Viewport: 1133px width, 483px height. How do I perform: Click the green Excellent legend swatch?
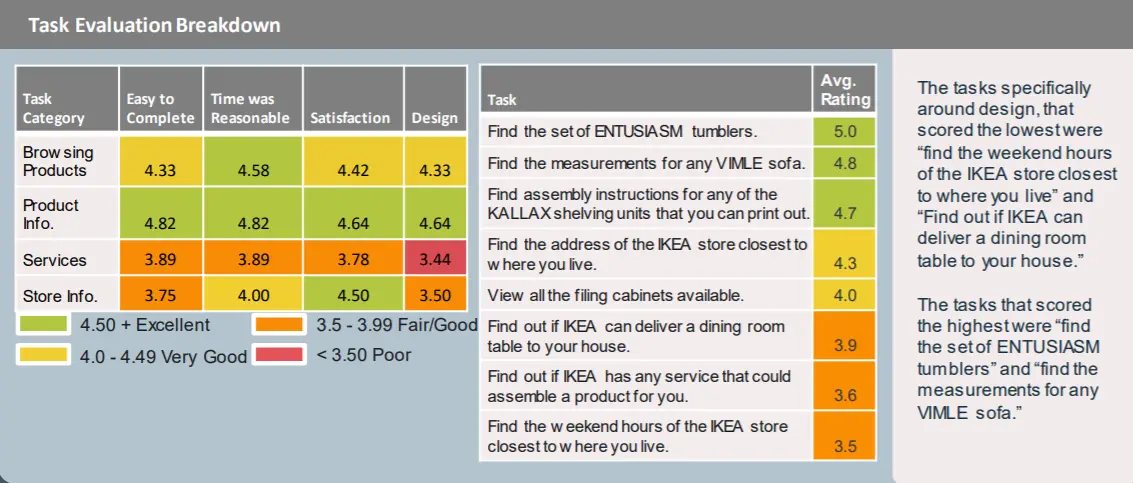click(x=43, y=325)
